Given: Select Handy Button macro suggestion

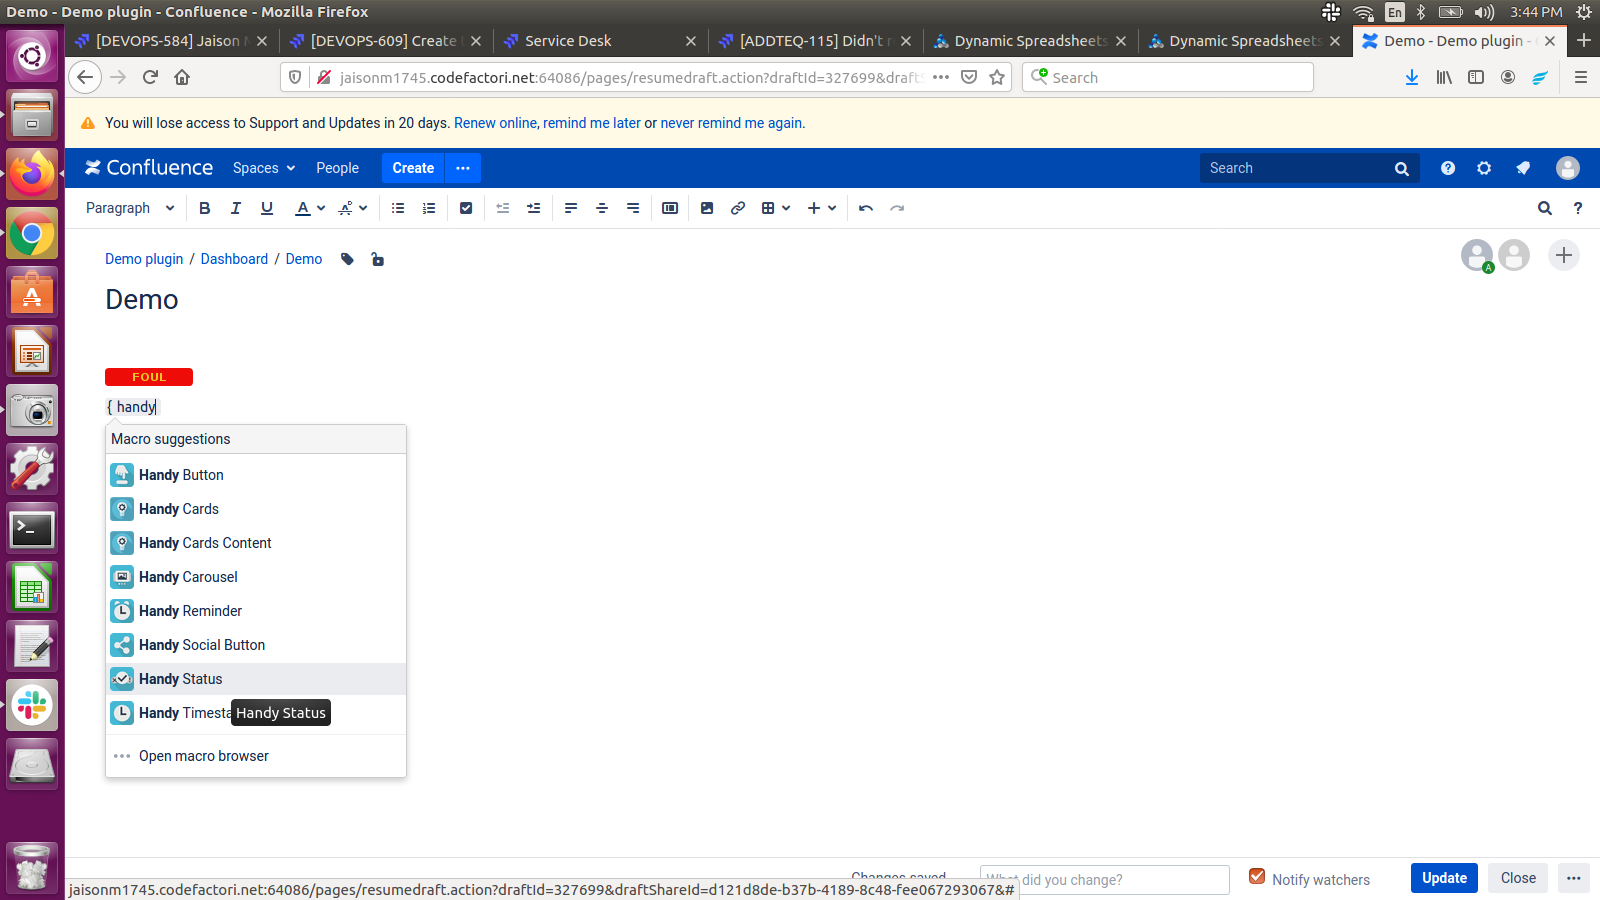Looking at the screenshot, I should [256, 475].
